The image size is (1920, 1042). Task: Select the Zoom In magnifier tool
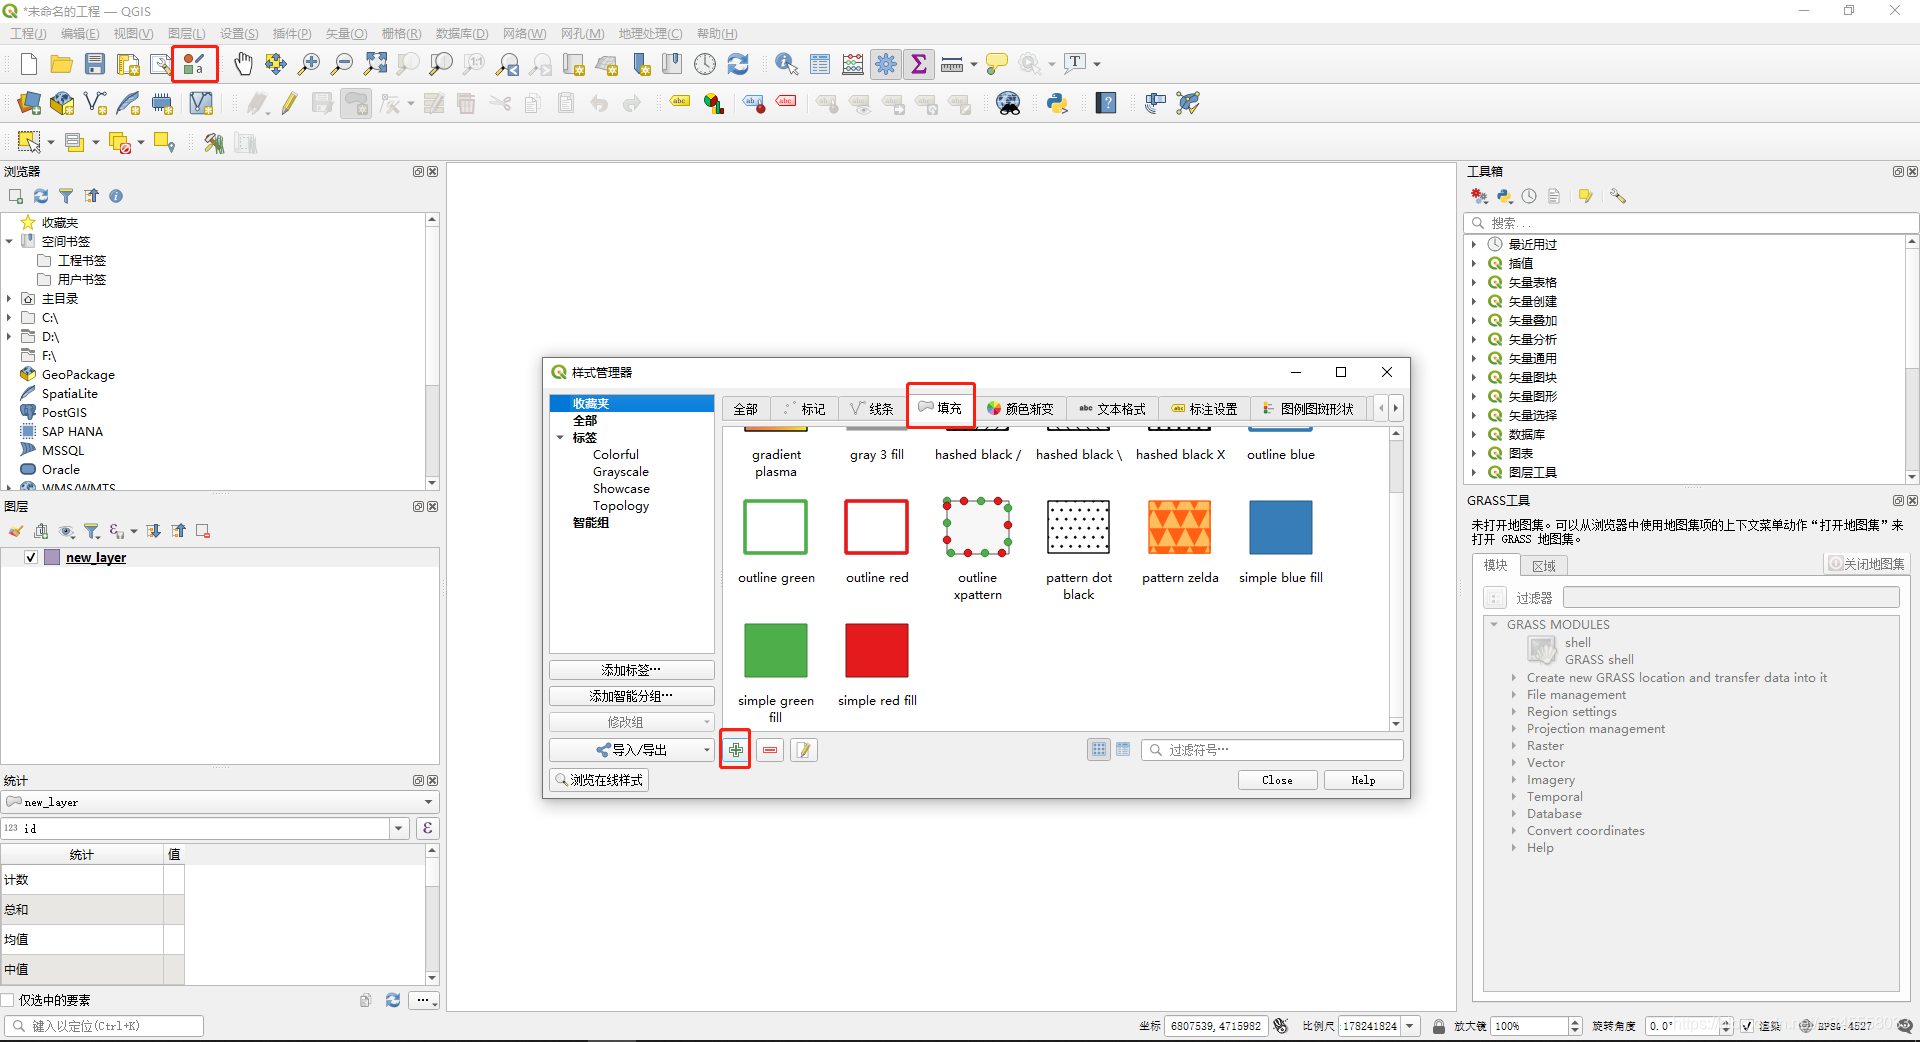pyautogui.click(x=309, y=64)
